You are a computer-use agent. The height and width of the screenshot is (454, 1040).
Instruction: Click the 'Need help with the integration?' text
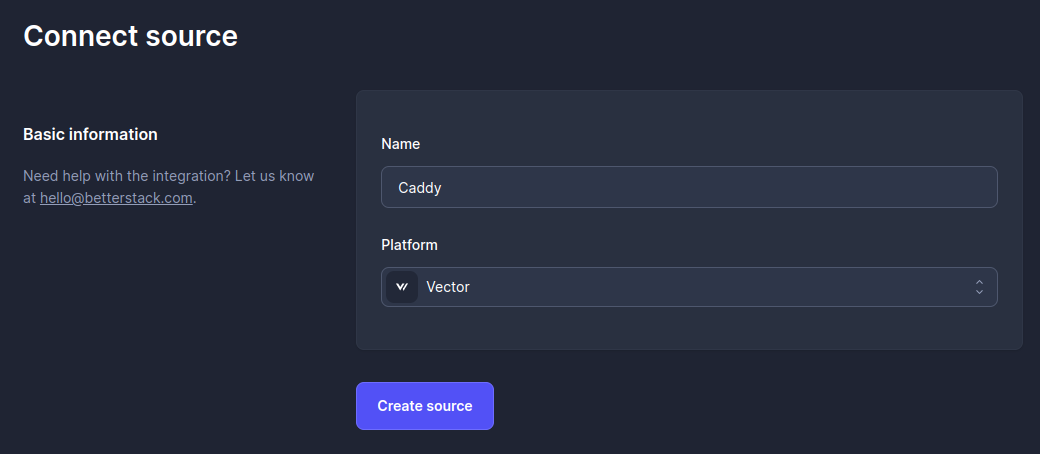[126, 176]
